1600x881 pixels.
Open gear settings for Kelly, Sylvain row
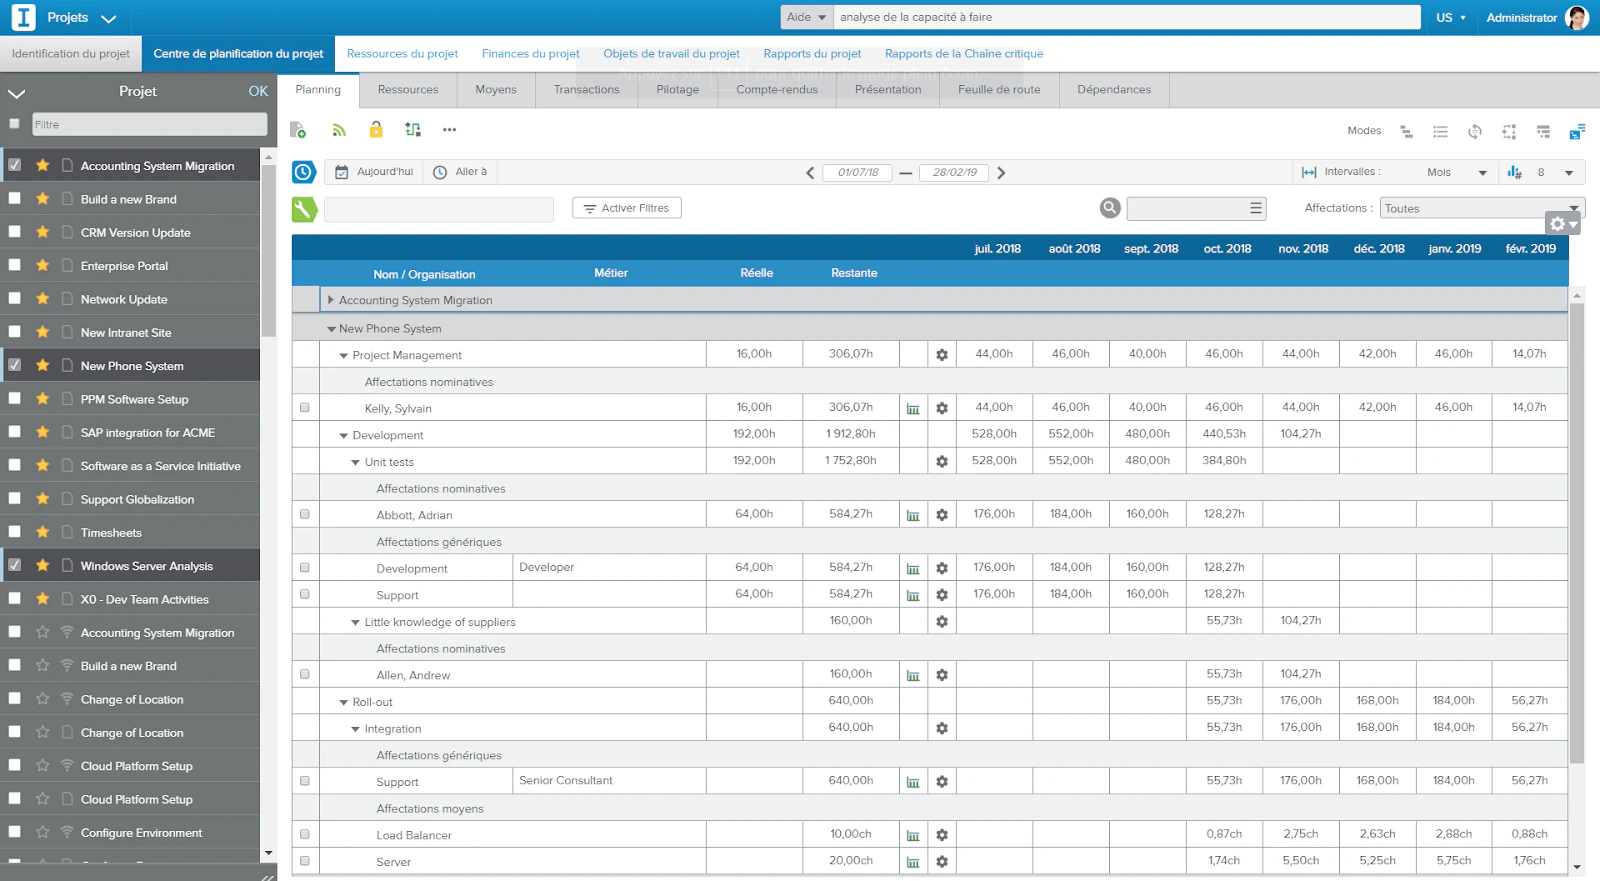coord(942,408)
